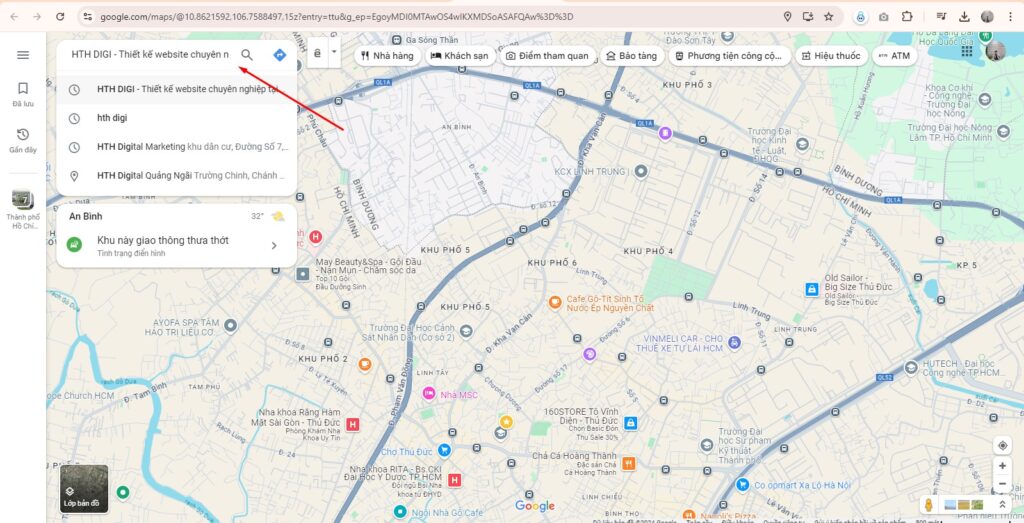
Task: Click the browser address bar URL
Action: click(337, 16)
